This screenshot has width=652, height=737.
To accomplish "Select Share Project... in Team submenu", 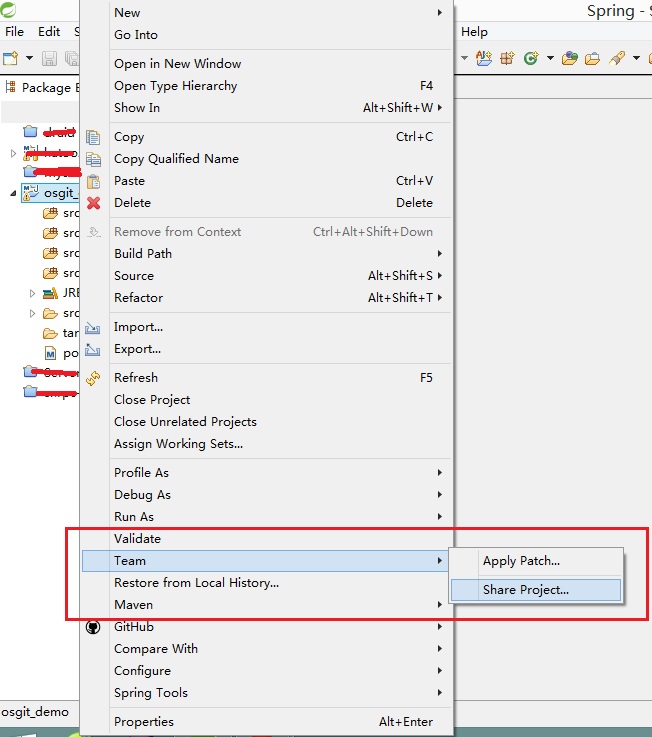I will coord(525,590).
